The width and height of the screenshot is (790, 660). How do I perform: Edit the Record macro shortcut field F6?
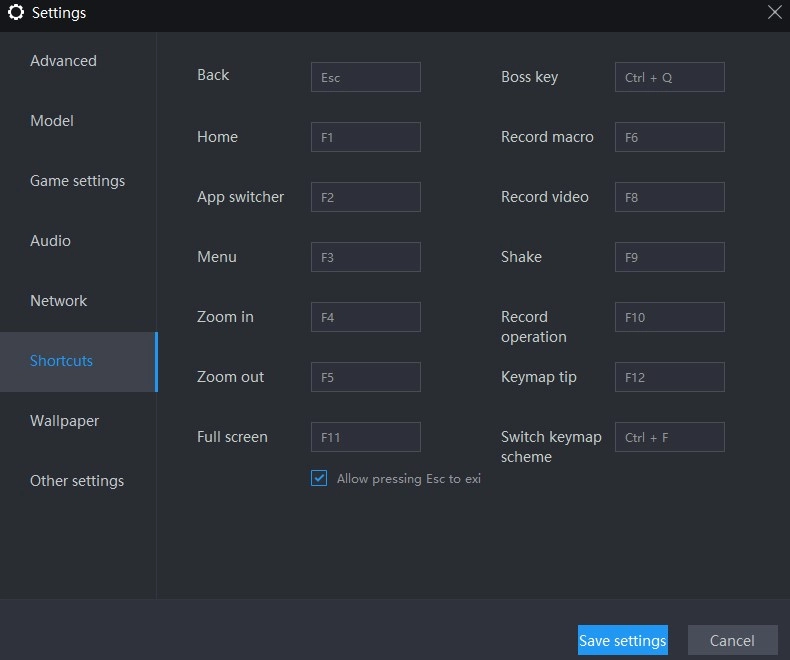(x=670, y=137)
